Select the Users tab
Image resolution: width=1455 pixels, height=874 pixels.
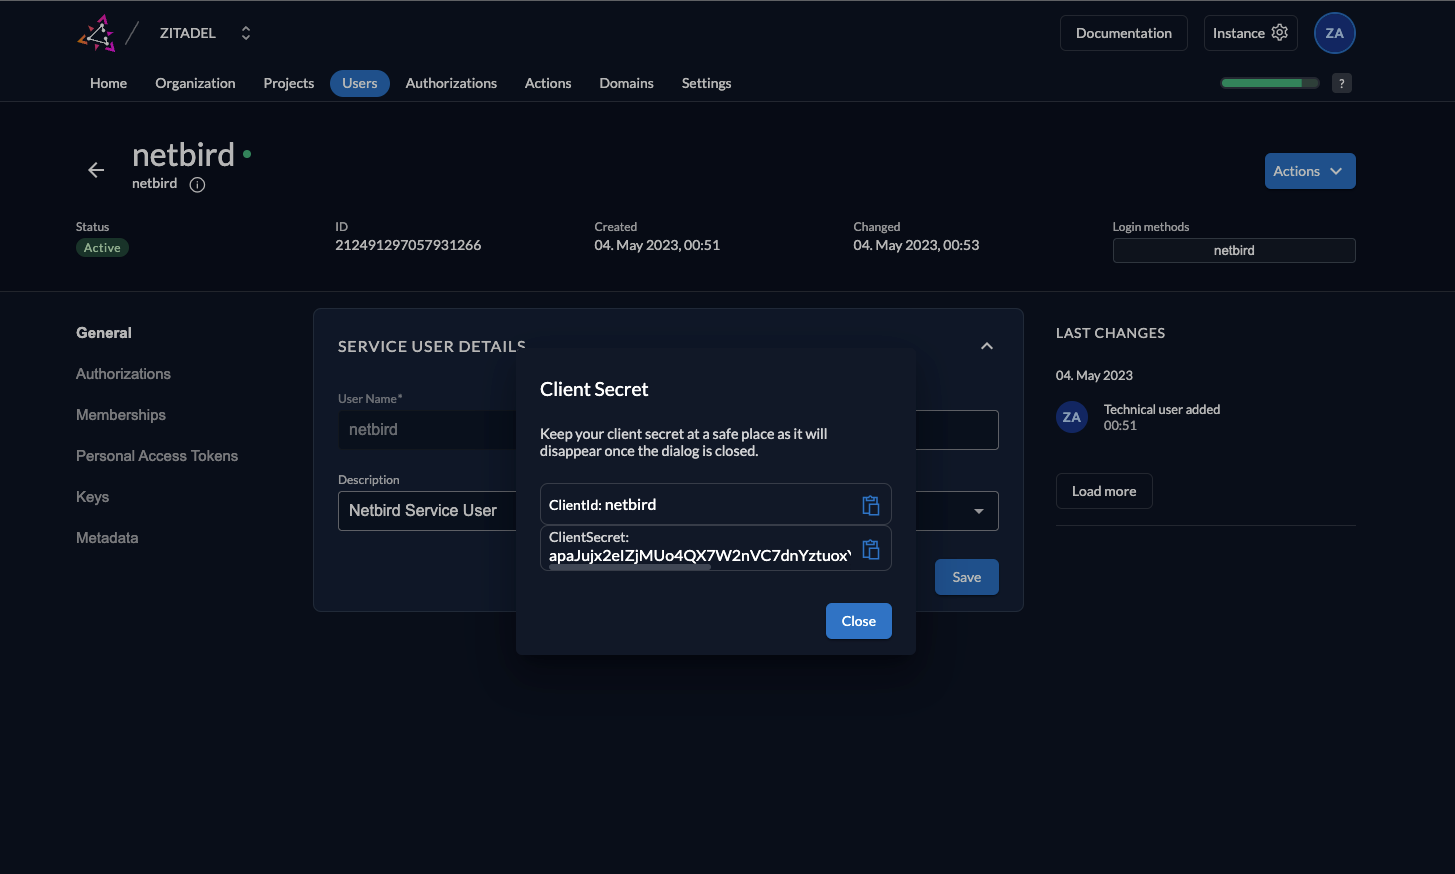(360, 83)
